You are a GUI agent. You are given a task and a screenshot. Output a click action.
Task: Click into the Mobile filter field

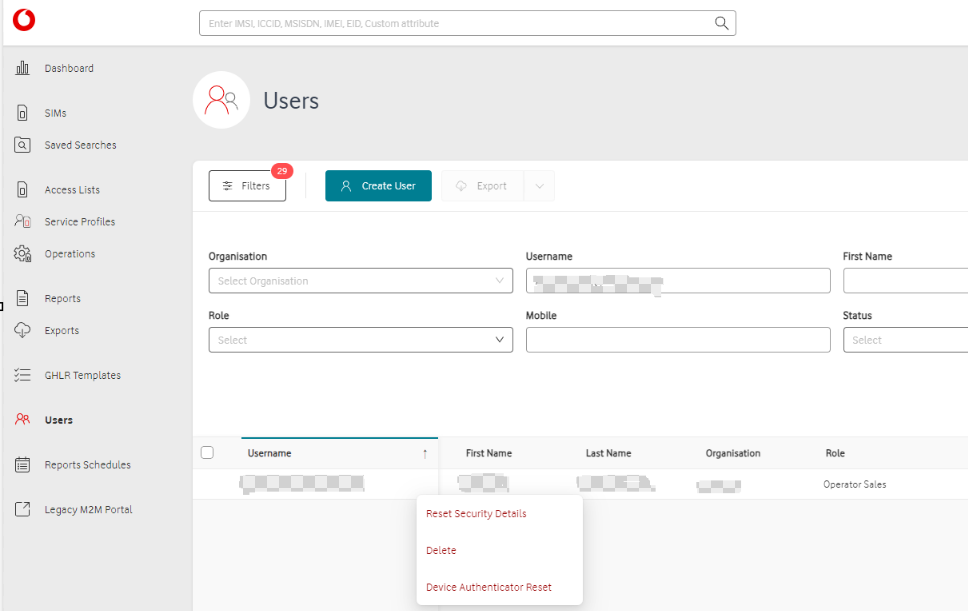point(678,340)
